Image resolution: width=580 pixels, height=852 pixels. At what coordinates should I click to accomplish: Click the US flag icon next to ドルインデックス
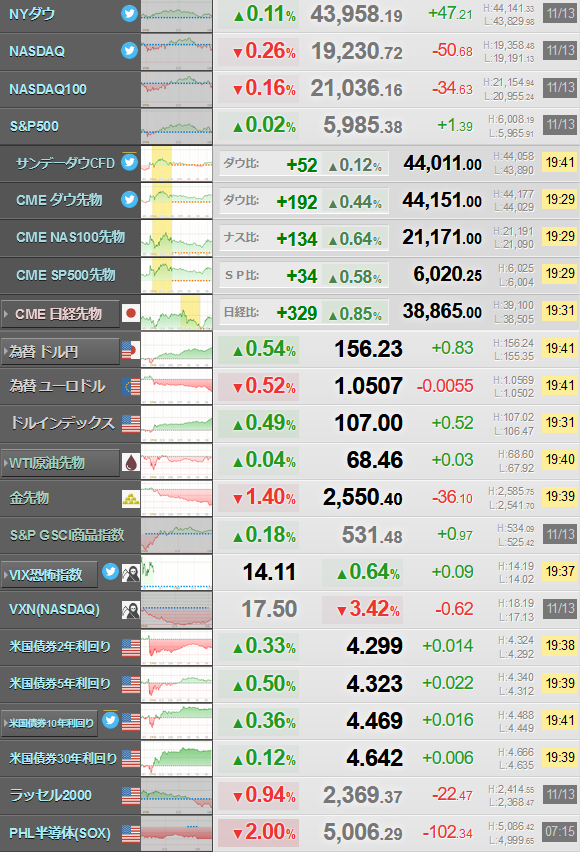point(131,424)
